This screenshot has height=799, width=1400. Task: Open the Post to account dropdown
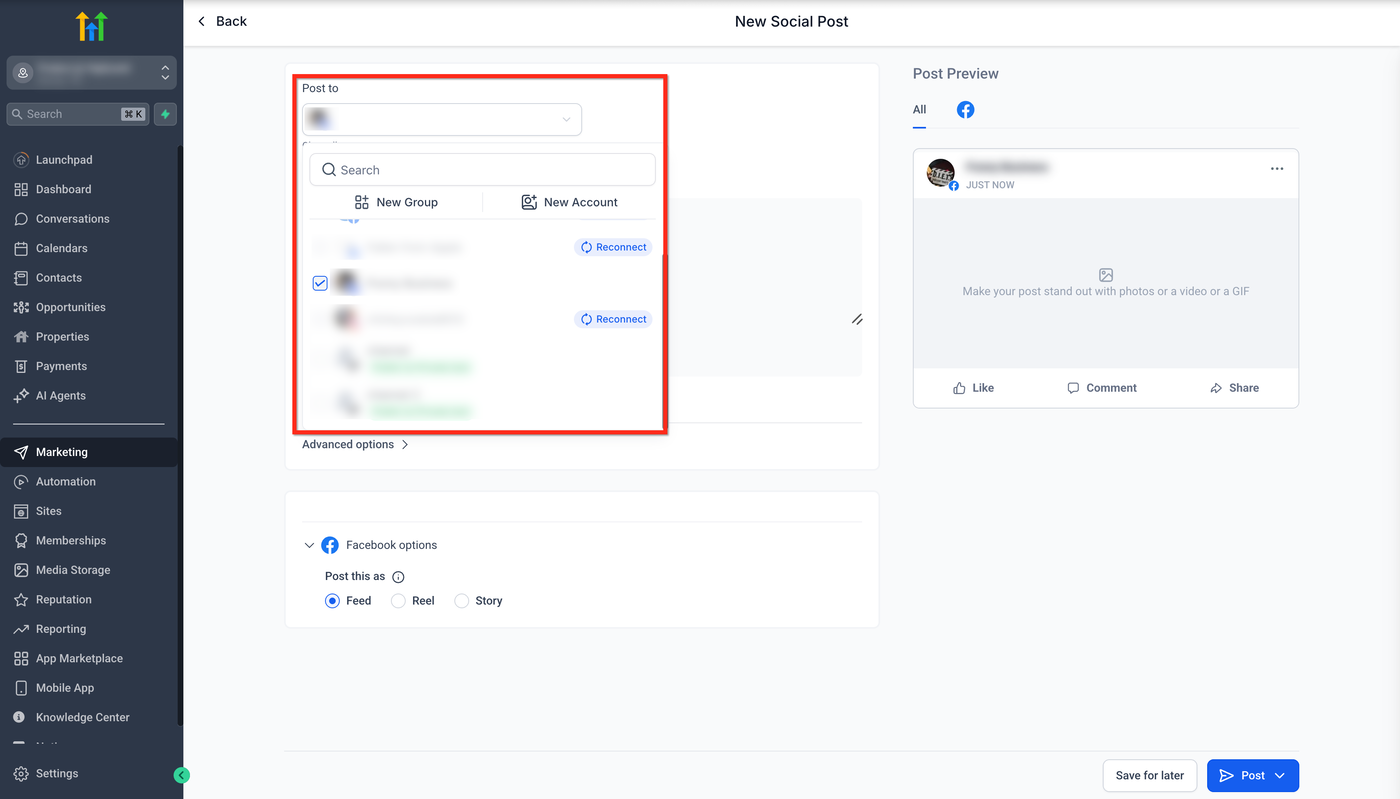(x=442, y=119)
